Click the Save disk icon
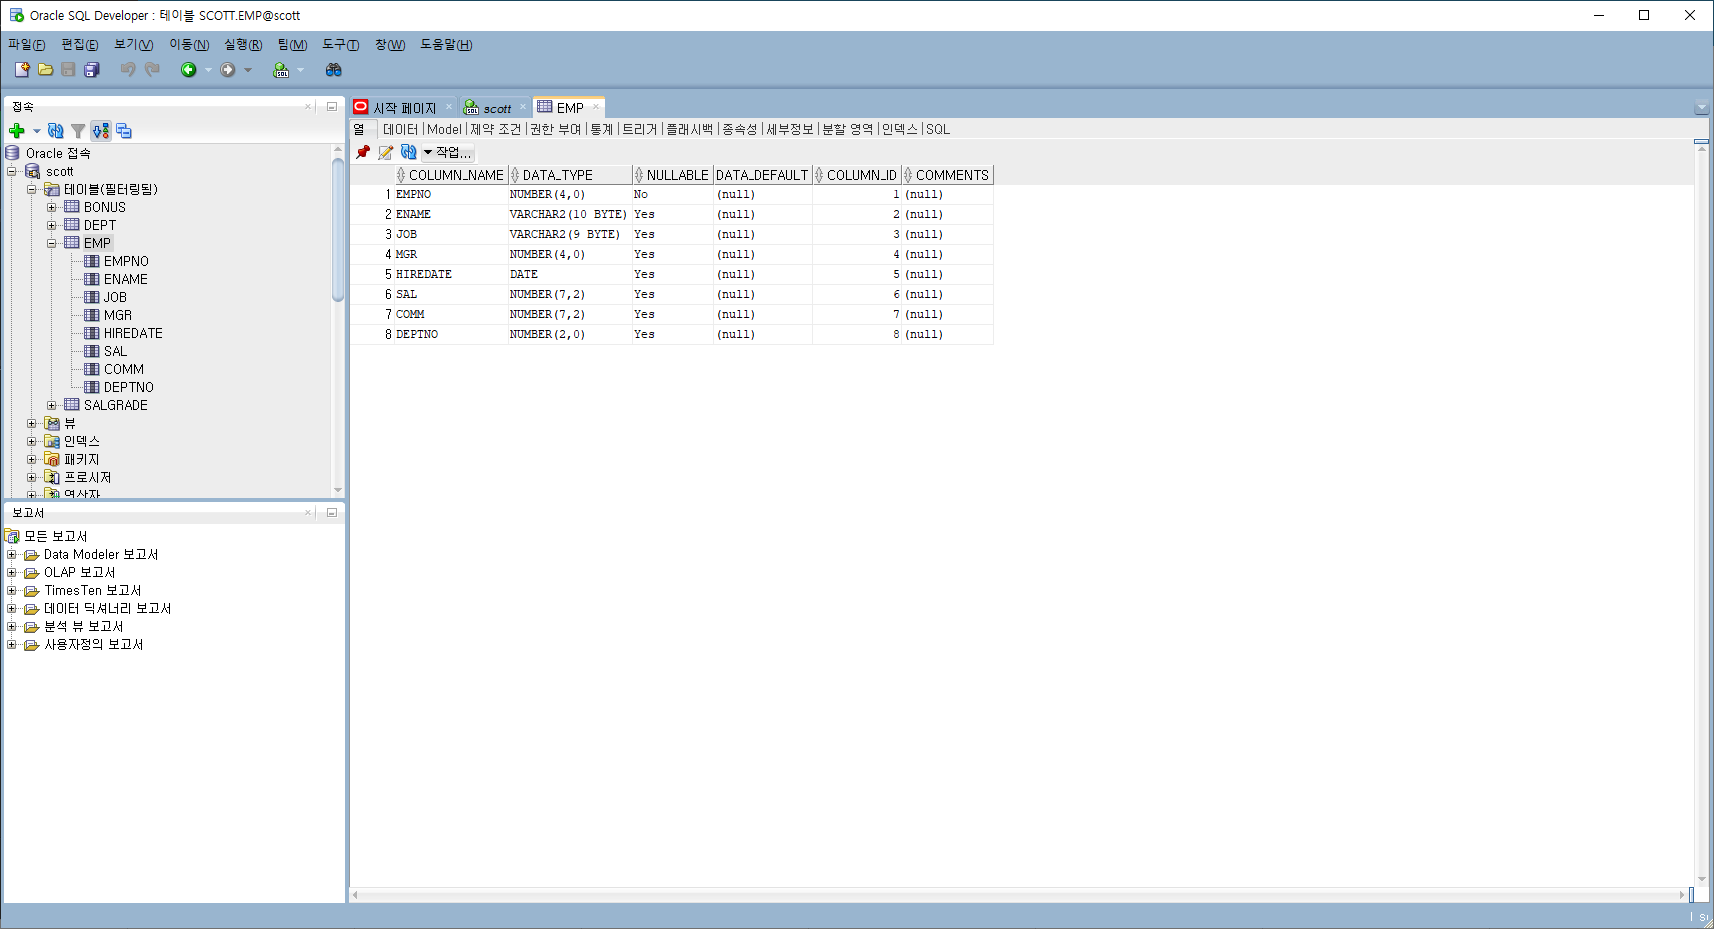Viewport: 1714px width, 929px height. click(x=68, y=70)
